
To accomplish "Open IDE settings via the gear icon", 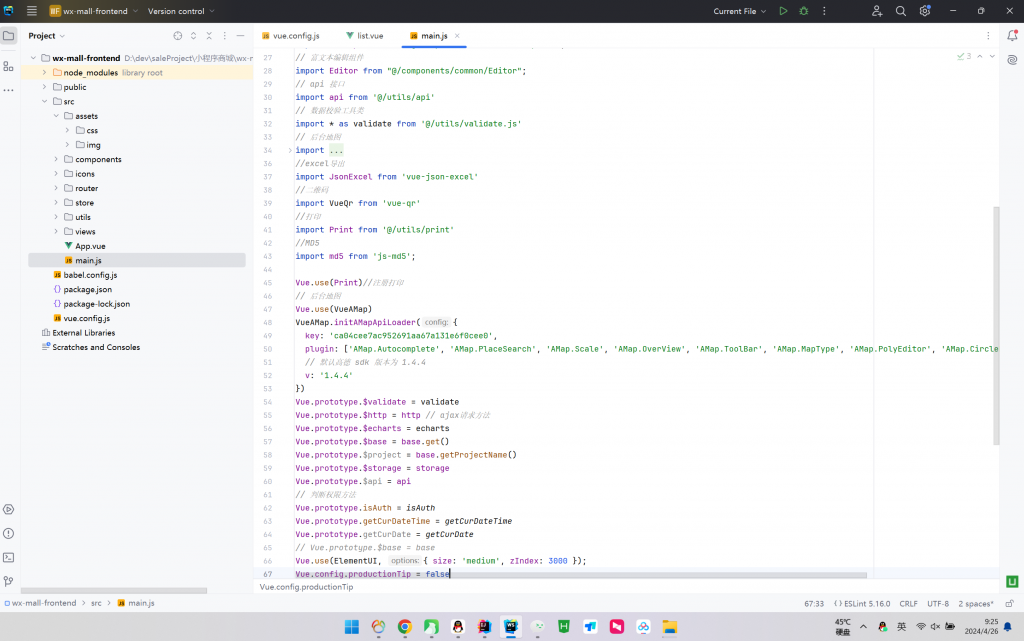I will [925, 11].
